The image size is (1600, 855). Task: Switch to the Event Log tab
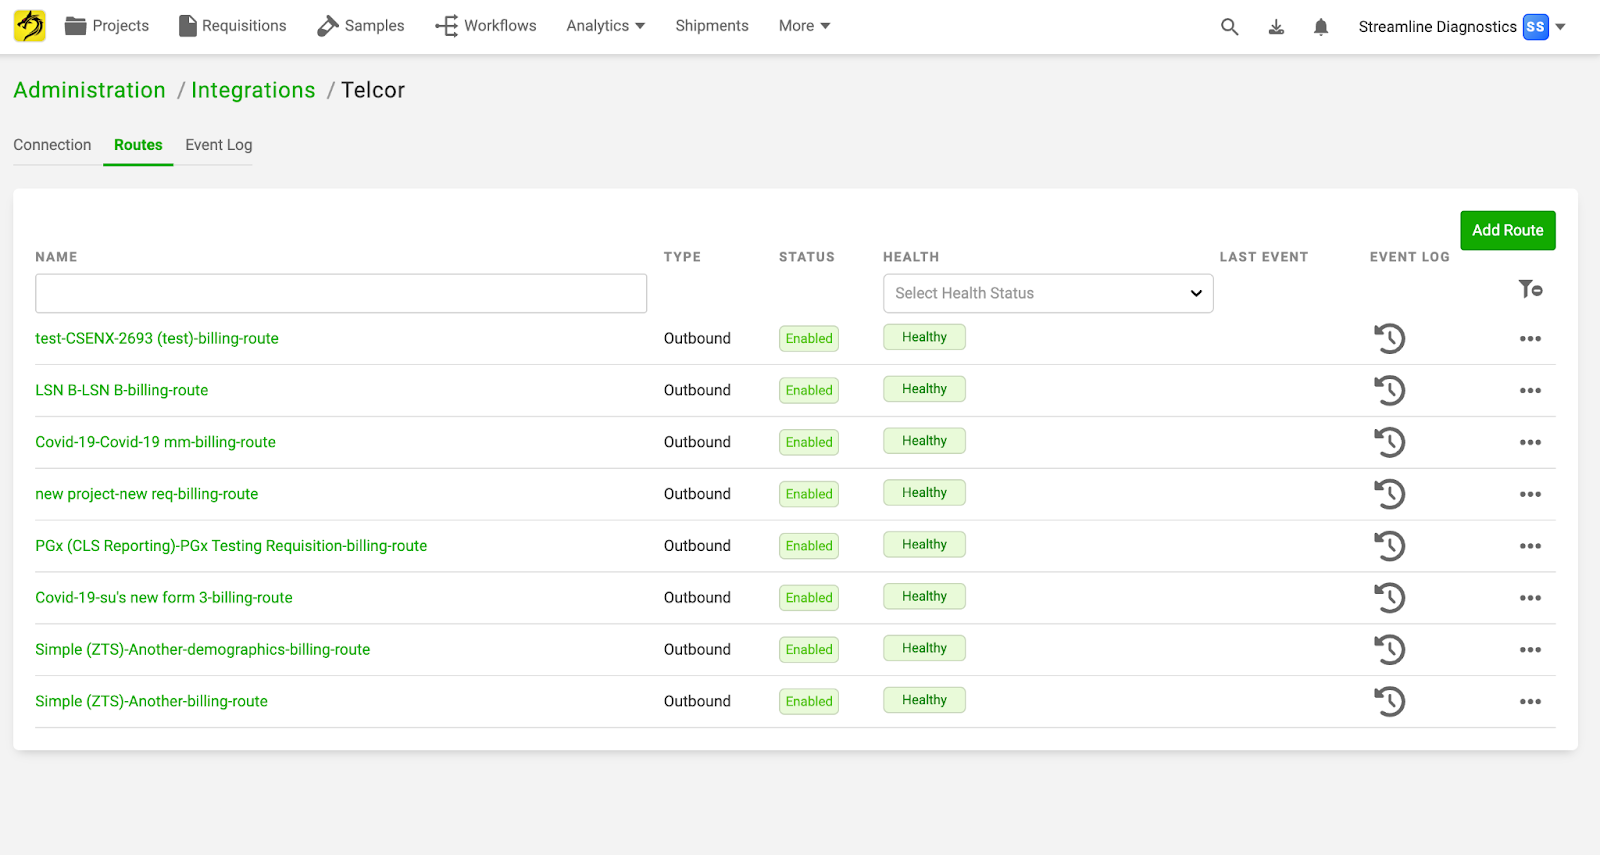click(x=219, y=145)
